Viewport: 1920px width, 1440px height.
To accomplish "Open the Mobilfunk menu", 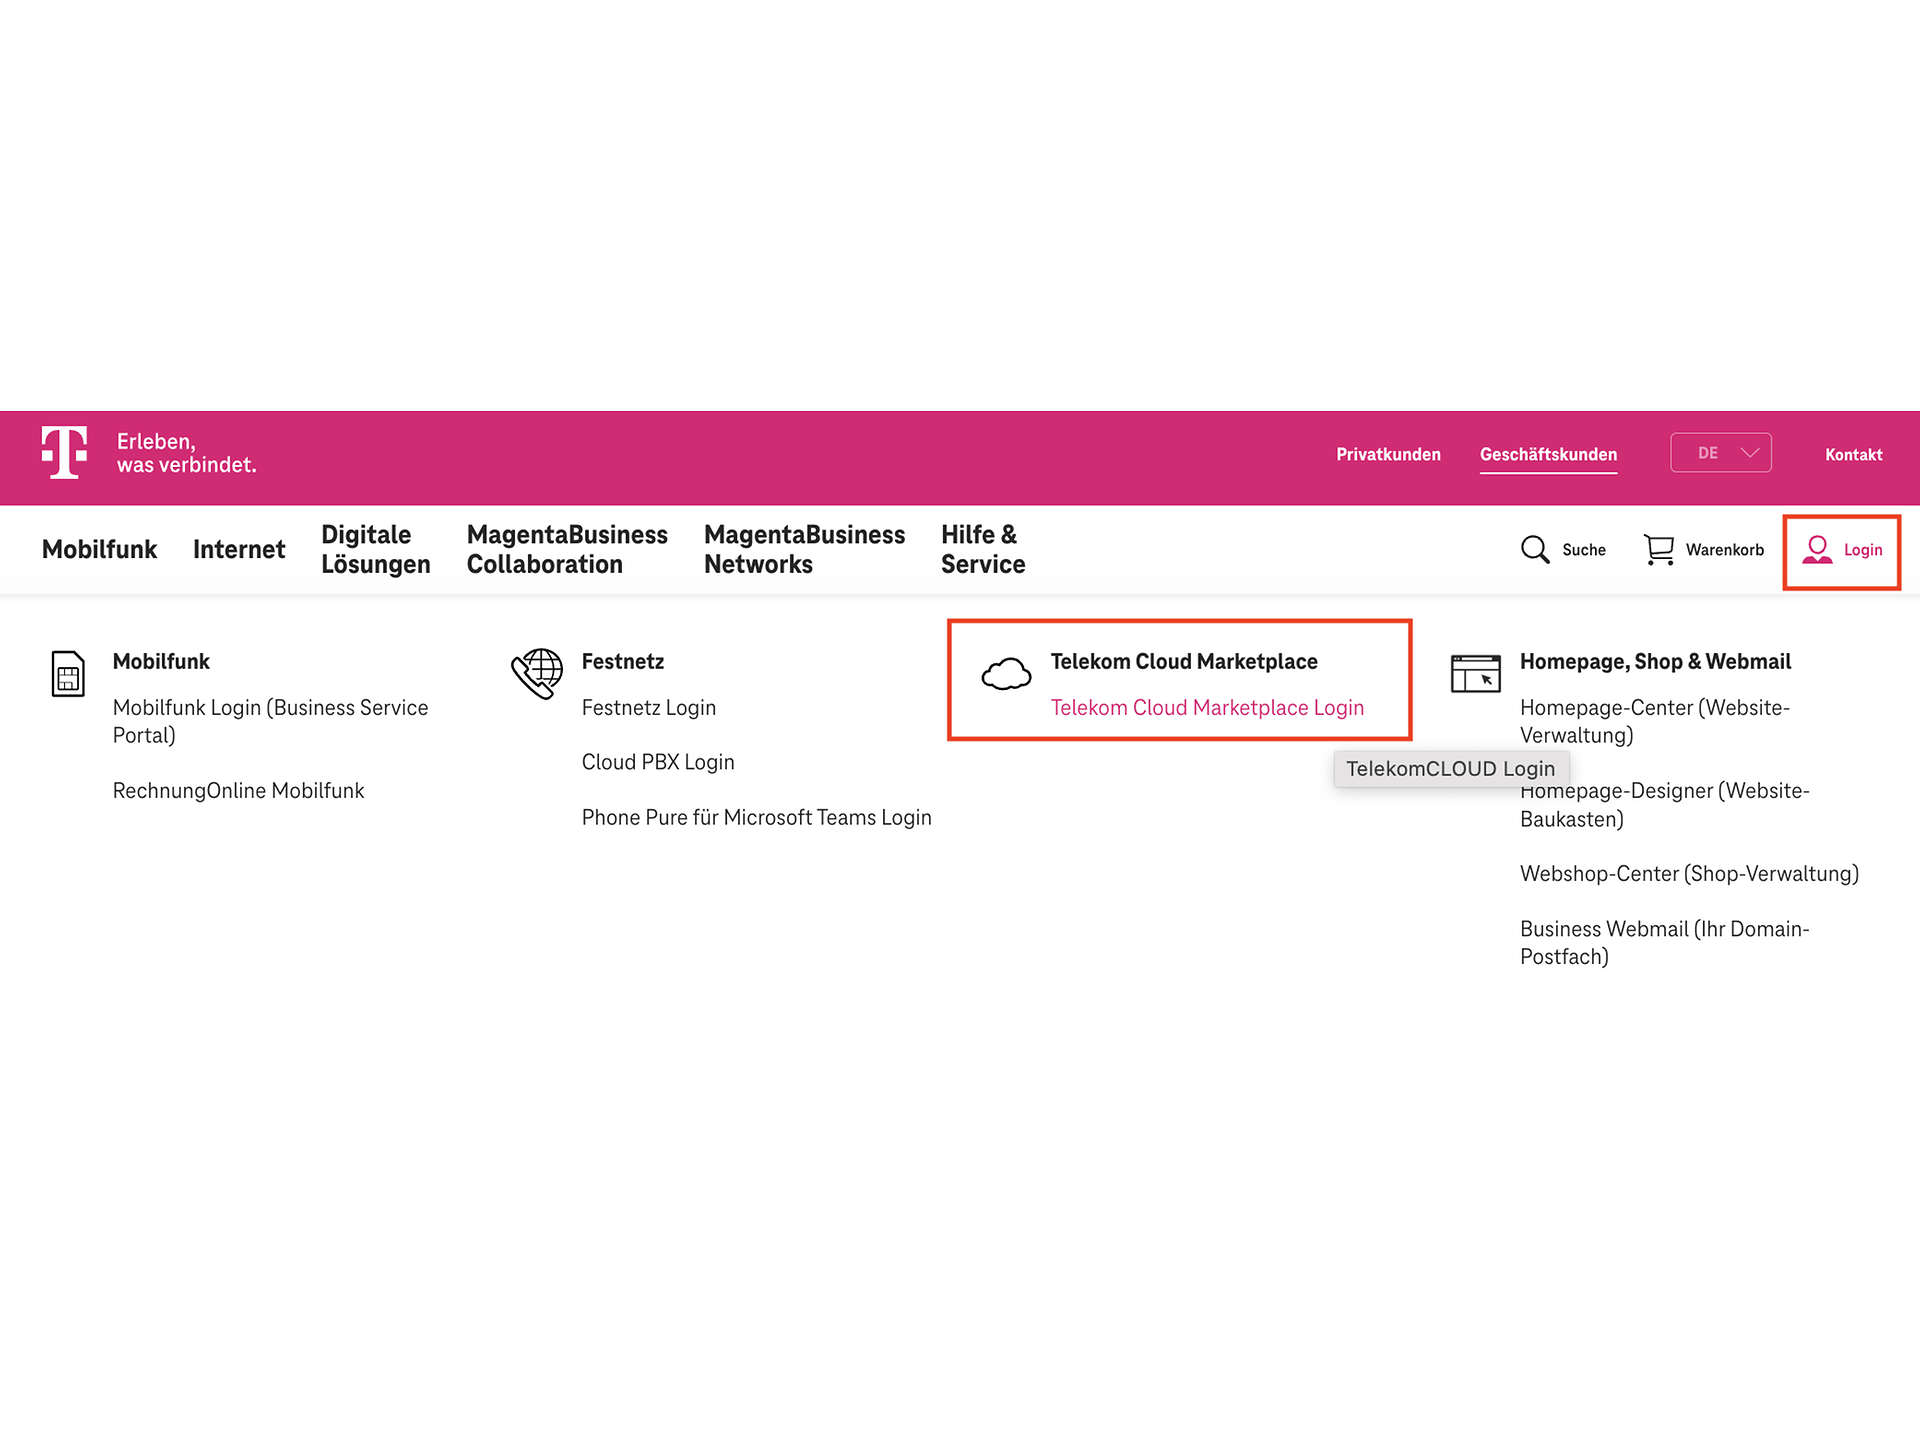I will coord(99,549).
